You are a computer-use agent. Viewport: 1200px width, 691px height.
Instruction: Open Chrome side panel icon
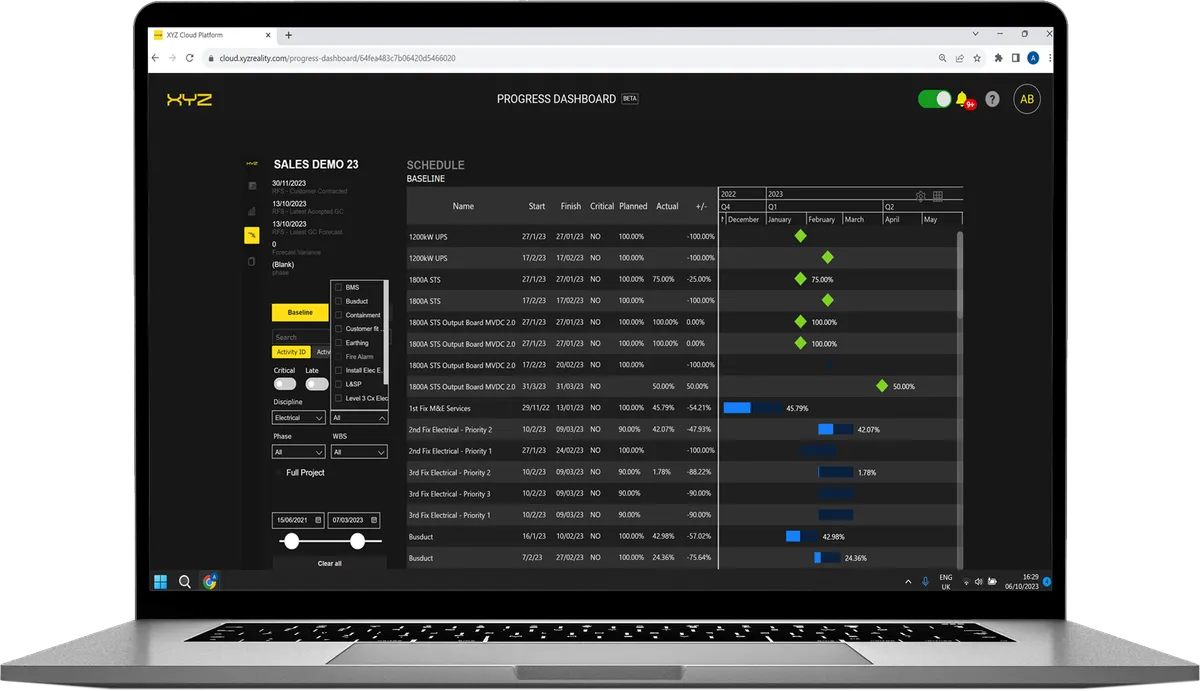pos(1016,58)
